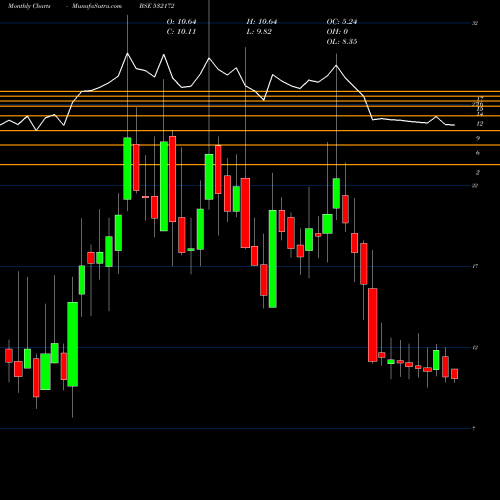The image size is (500, 500).
Task: Click the 'OC: 5.24' reading
Action: point(342,22)
